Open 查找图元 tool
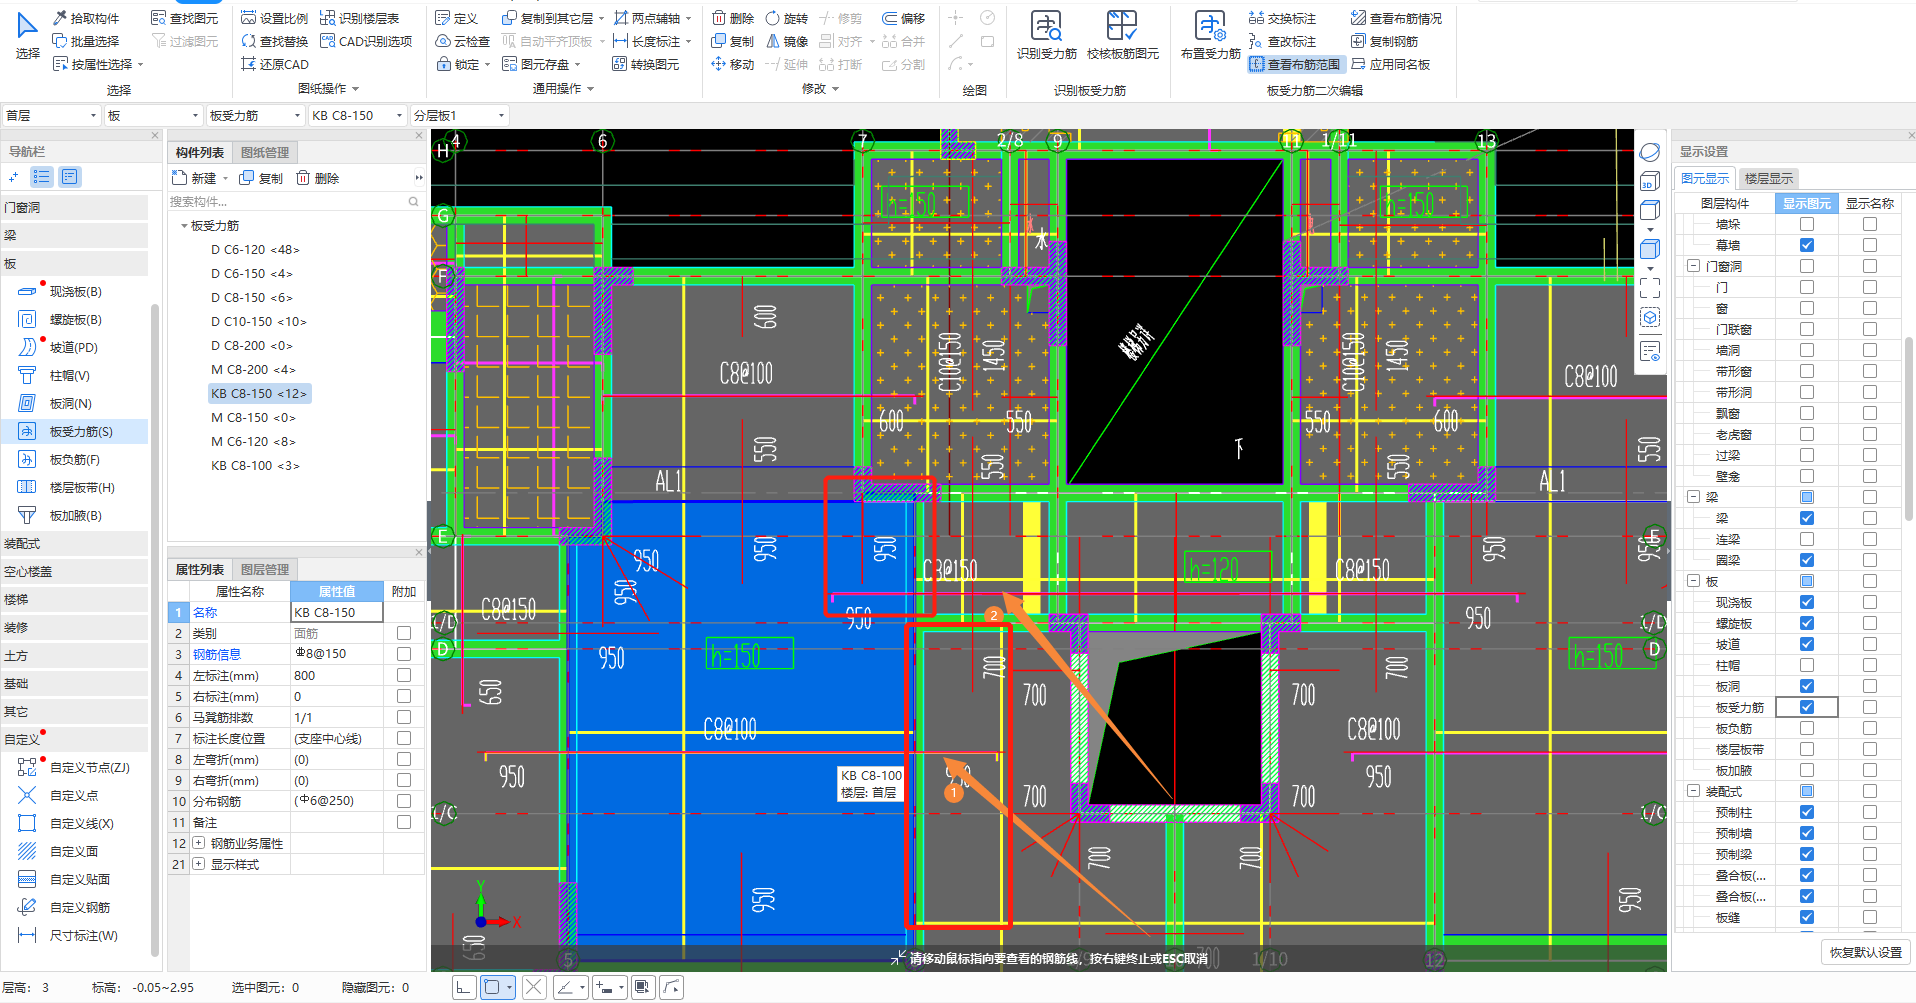1916x1003 pixels. [184, 18]
